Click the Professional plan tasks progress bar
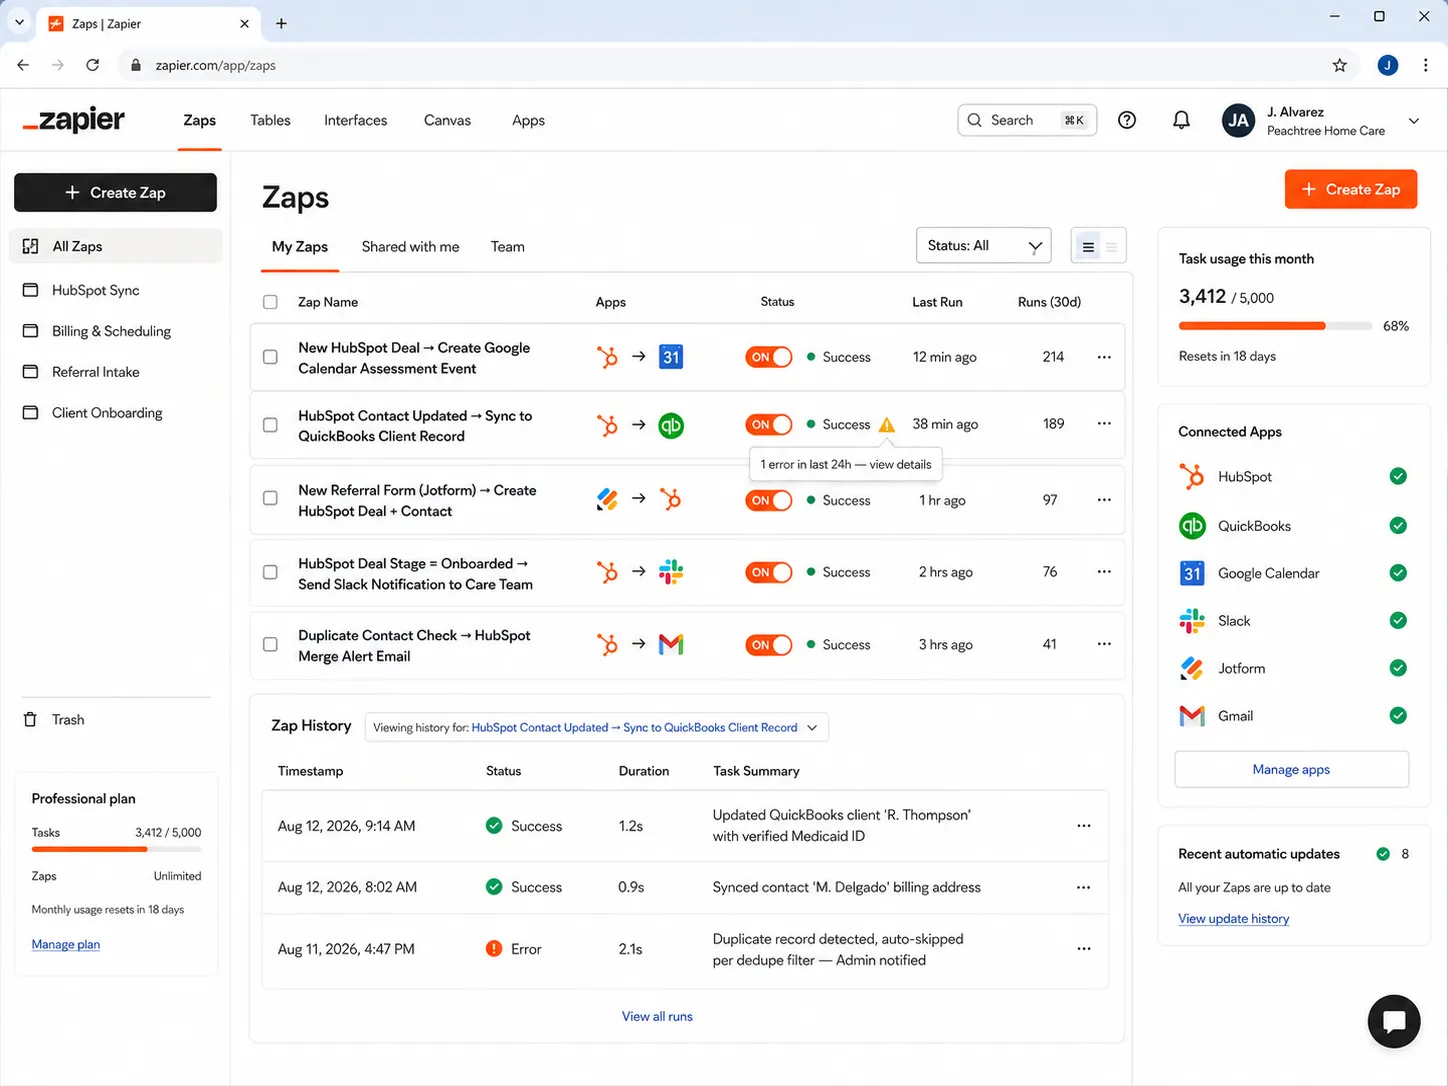The height and width of the screenshot is (1086, 1448). 116,849
